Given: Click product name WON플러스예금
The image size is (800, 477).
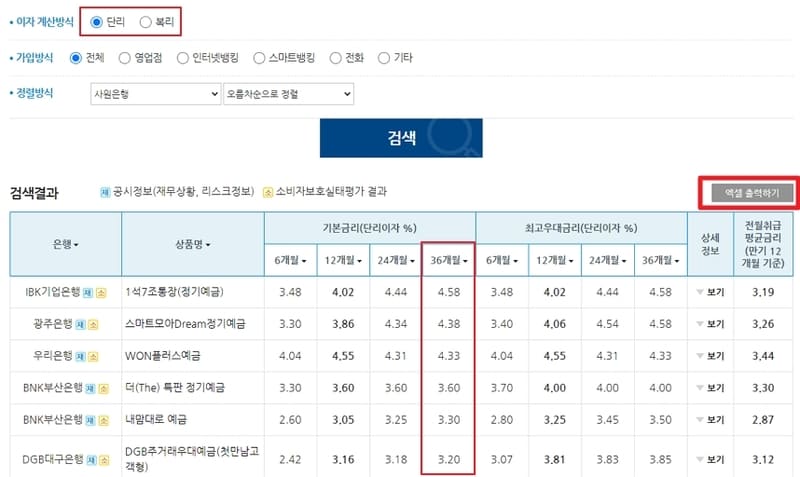Looking at the screenshot, I should (x=163, y=356).
